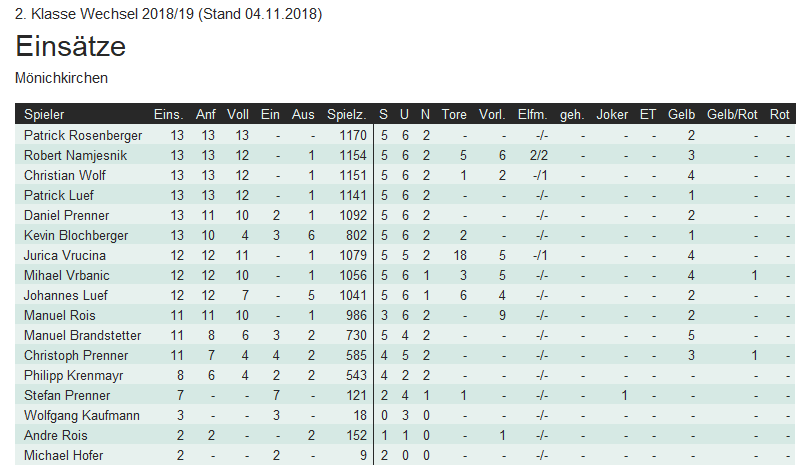The image size is (810, 472).
Task: Open Mihael Vrbanic's row
Action: click(65, 275)
